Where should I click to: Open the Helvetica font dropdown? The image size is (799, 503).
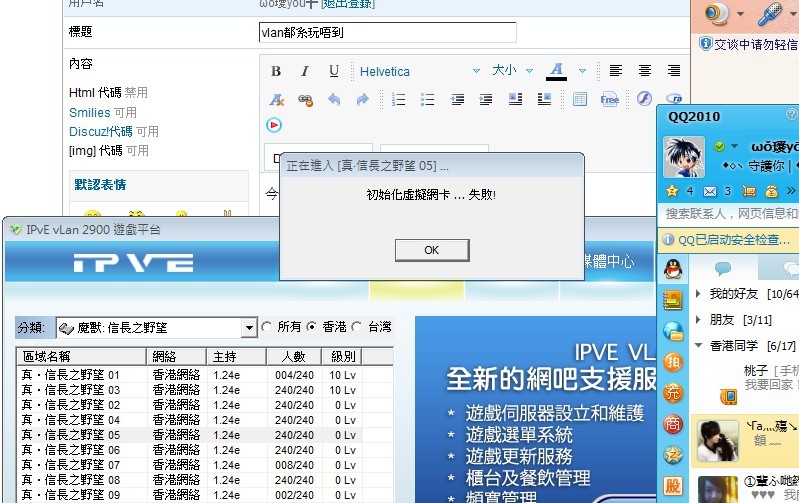pyautogui.click(x=476, y=71)
